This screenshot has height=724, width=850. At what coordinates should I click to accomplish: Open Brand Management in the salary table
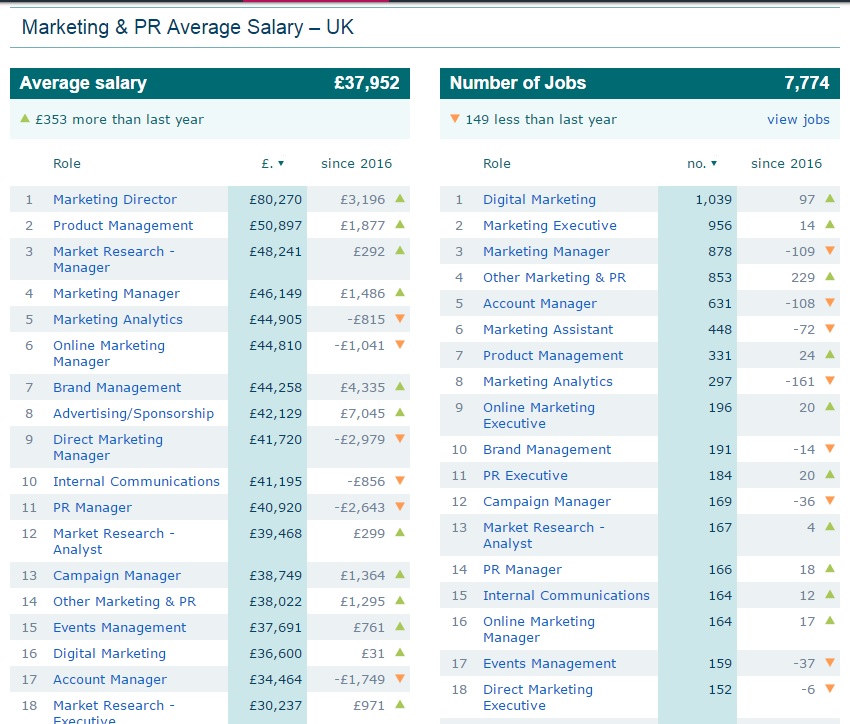[117, 387]
